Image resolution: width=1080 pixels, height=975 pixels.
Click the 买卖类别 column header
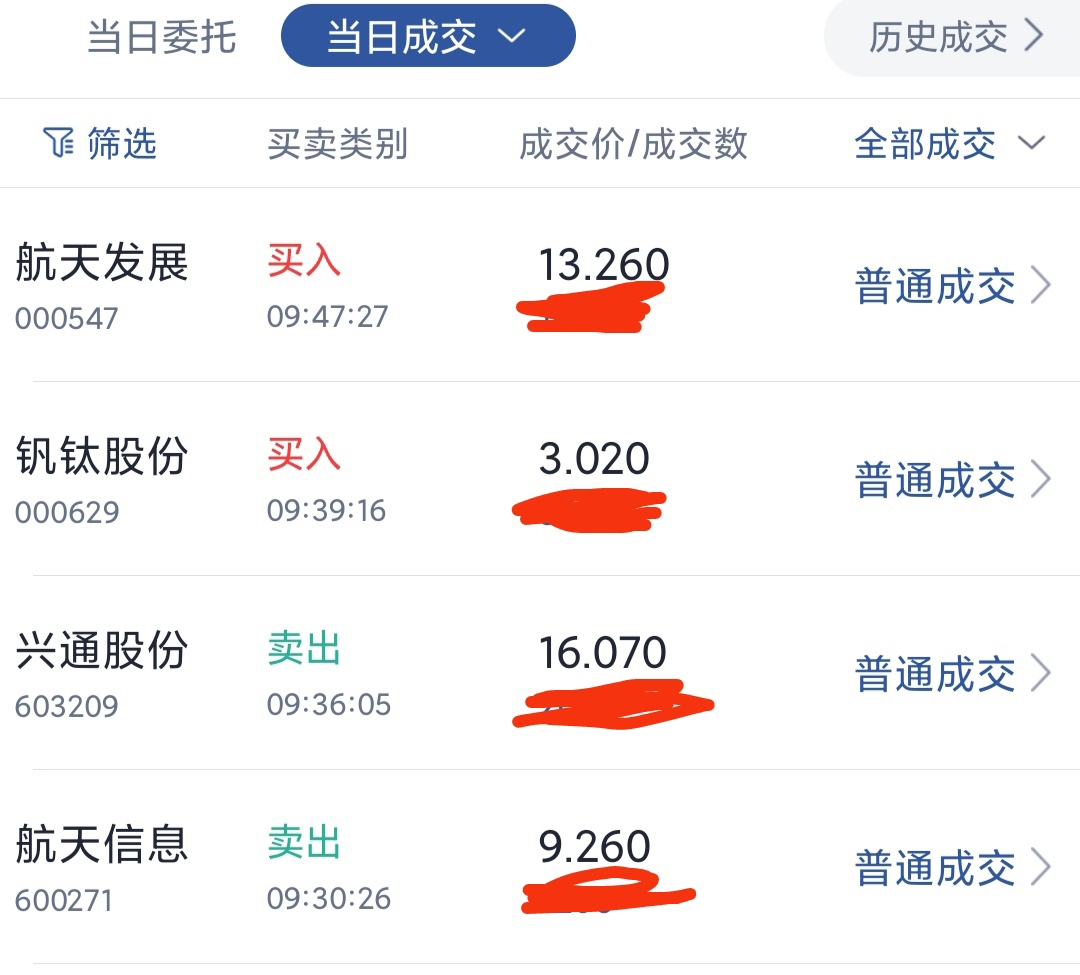[x=338, y=144]
